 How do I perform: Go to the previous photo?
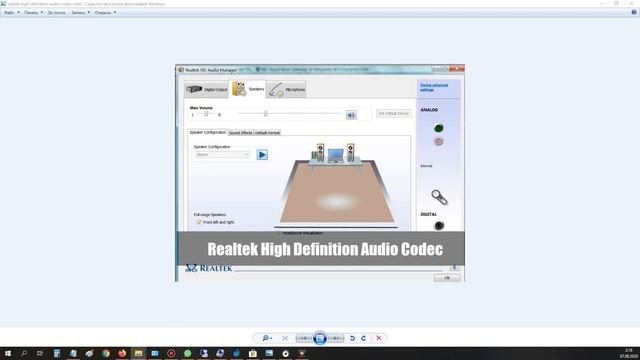pyautogui.click(x=304, y=338)
